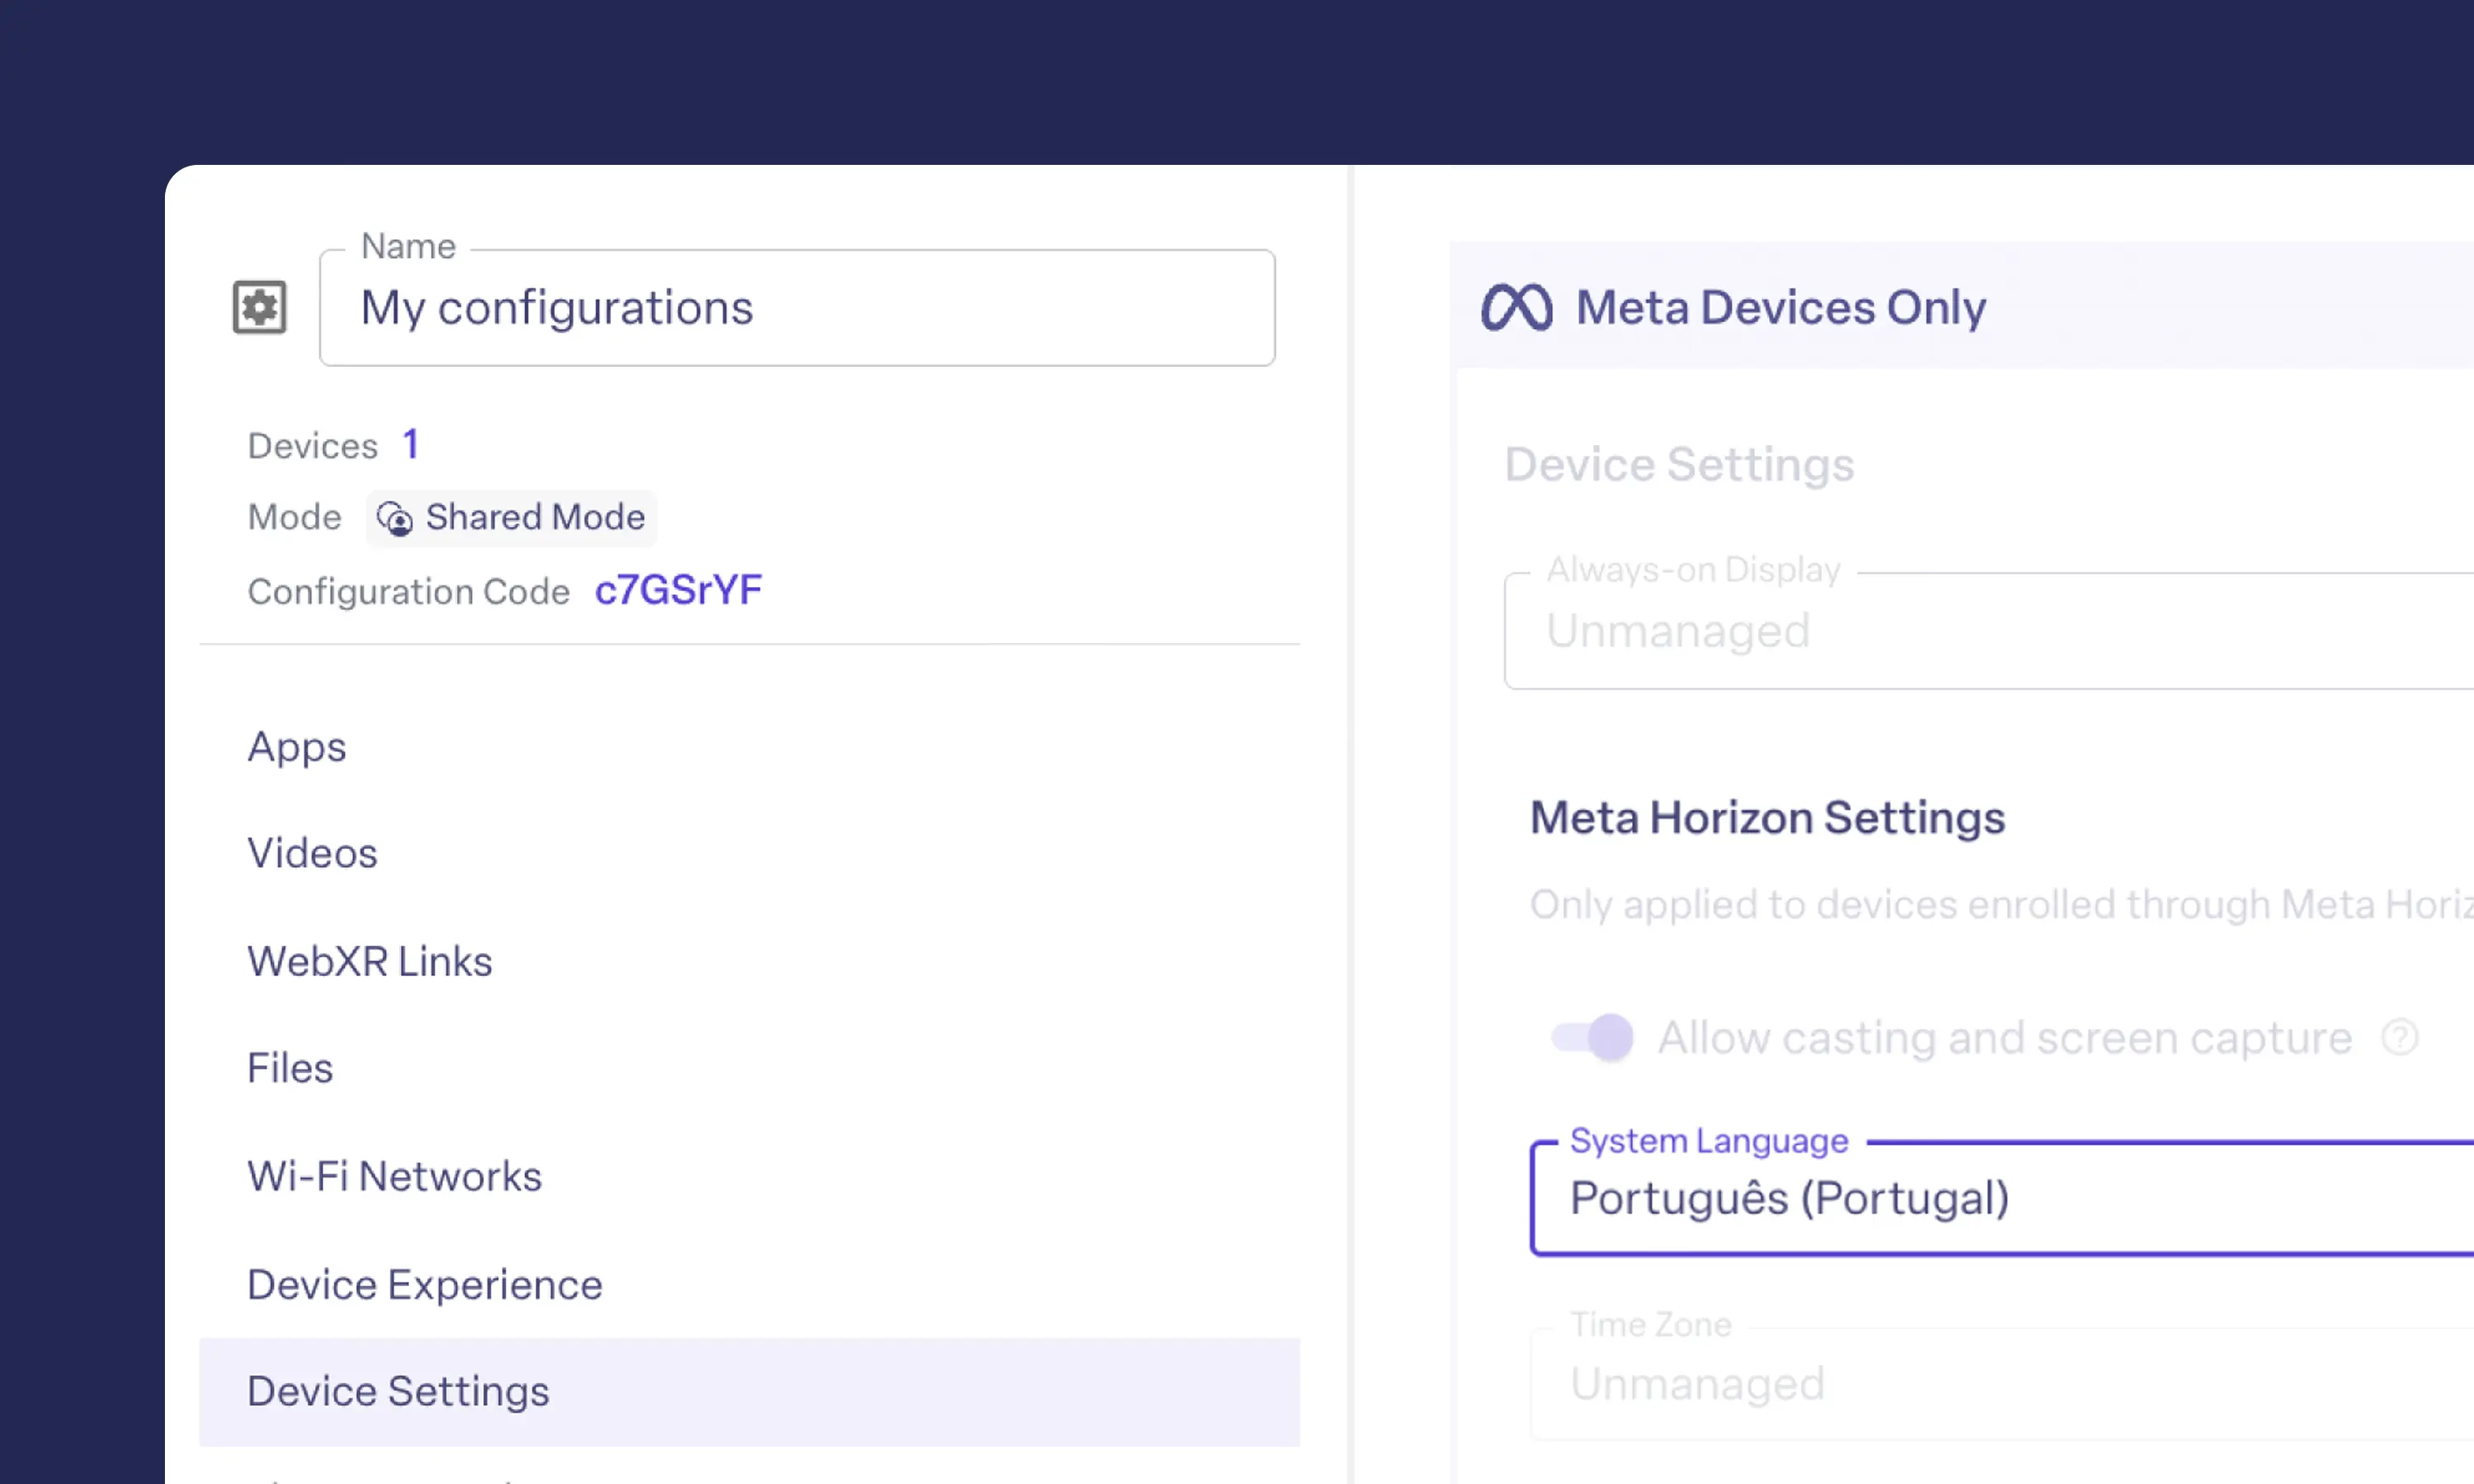Click the configuration gear icon beside Name

260,307
